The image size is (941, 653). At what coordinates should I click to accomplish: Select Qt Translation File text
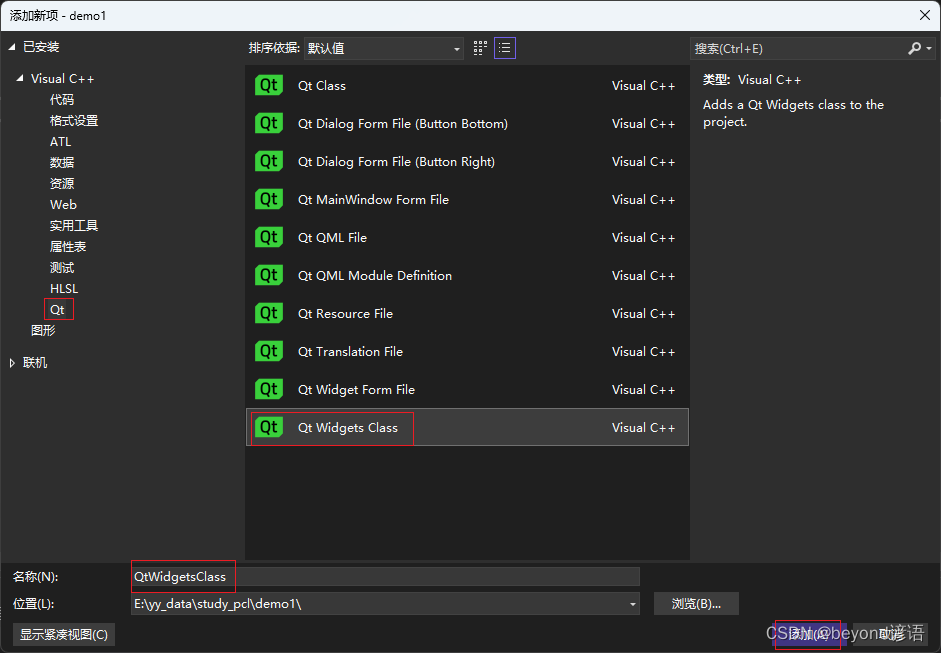350,352
